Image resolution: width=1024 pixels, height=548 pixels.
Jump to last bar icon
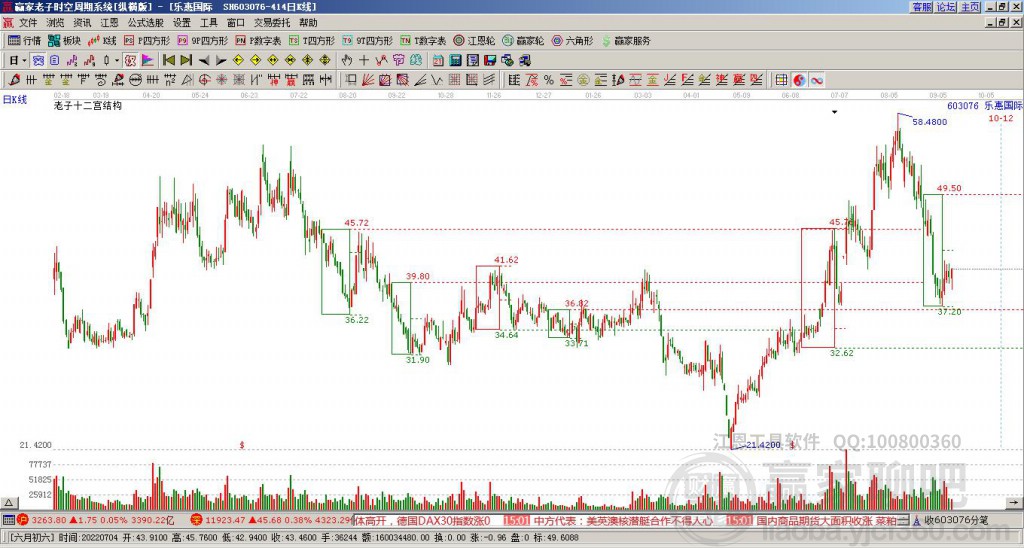186,61
